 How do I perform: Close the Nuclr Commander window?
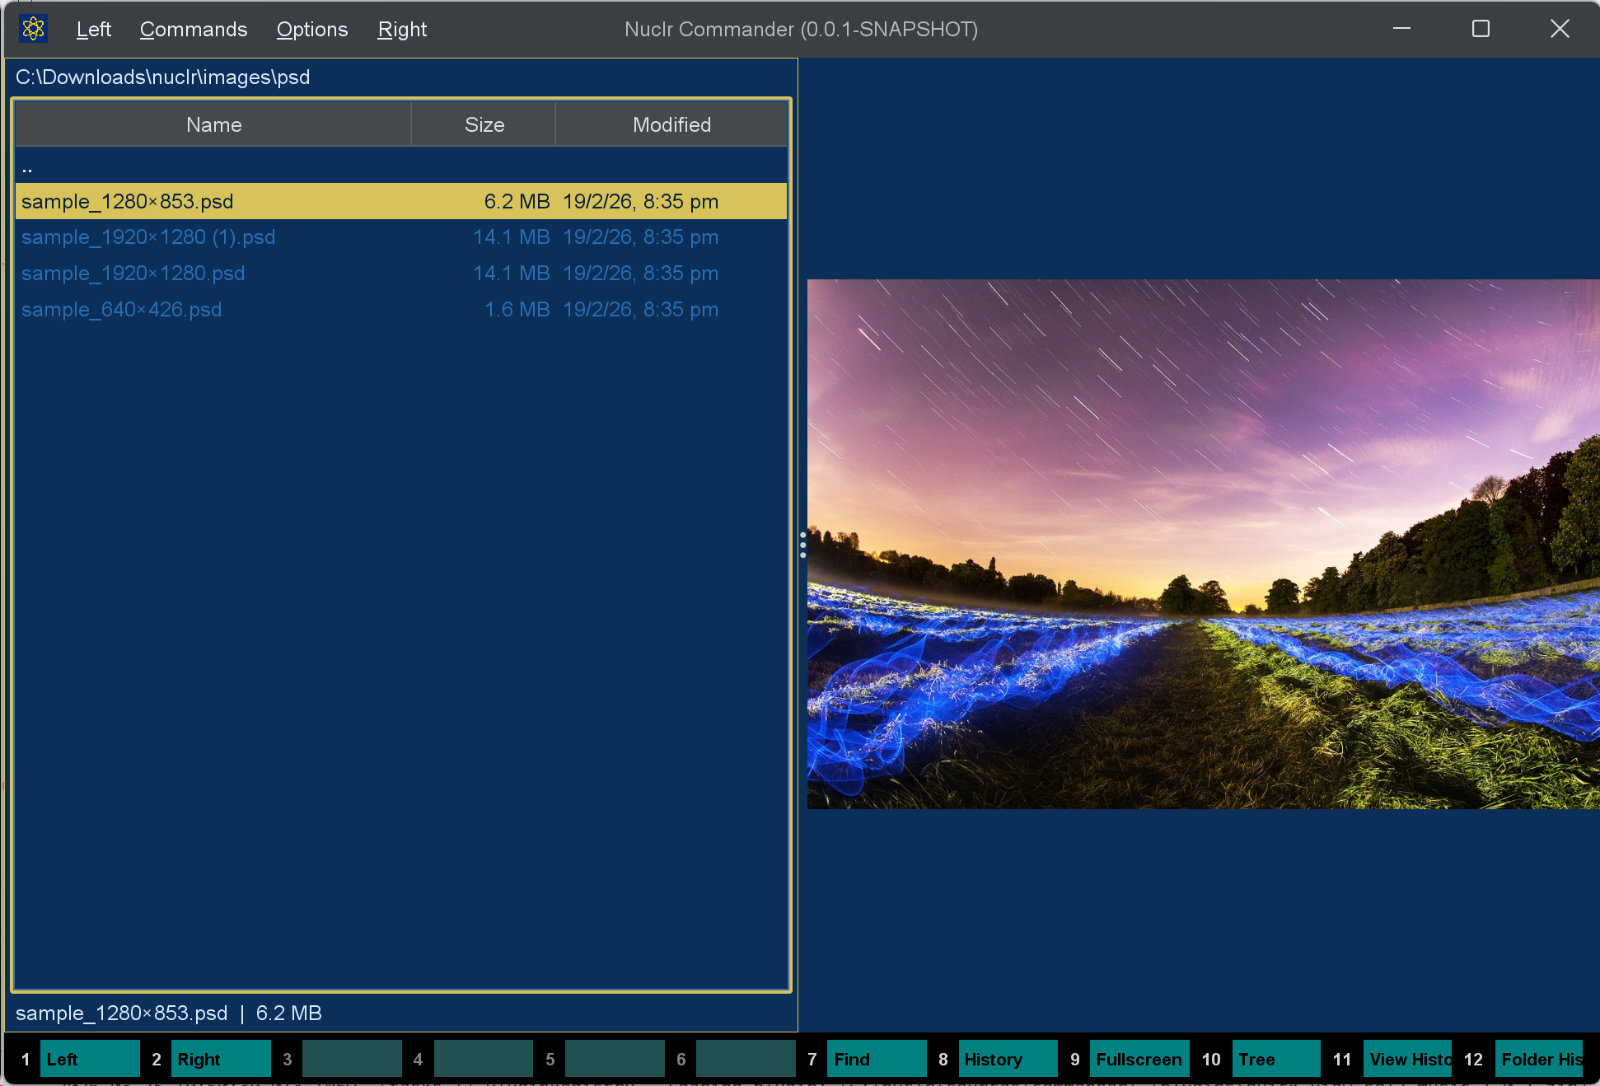pos(1560,29)
